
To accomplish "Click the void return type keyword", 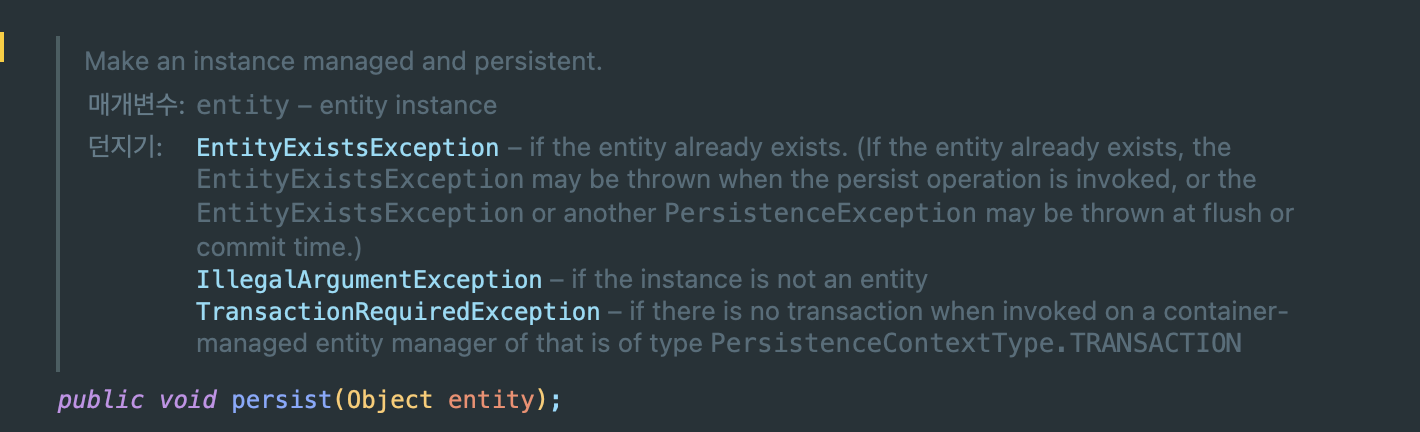I will click(x=188, y=400).
